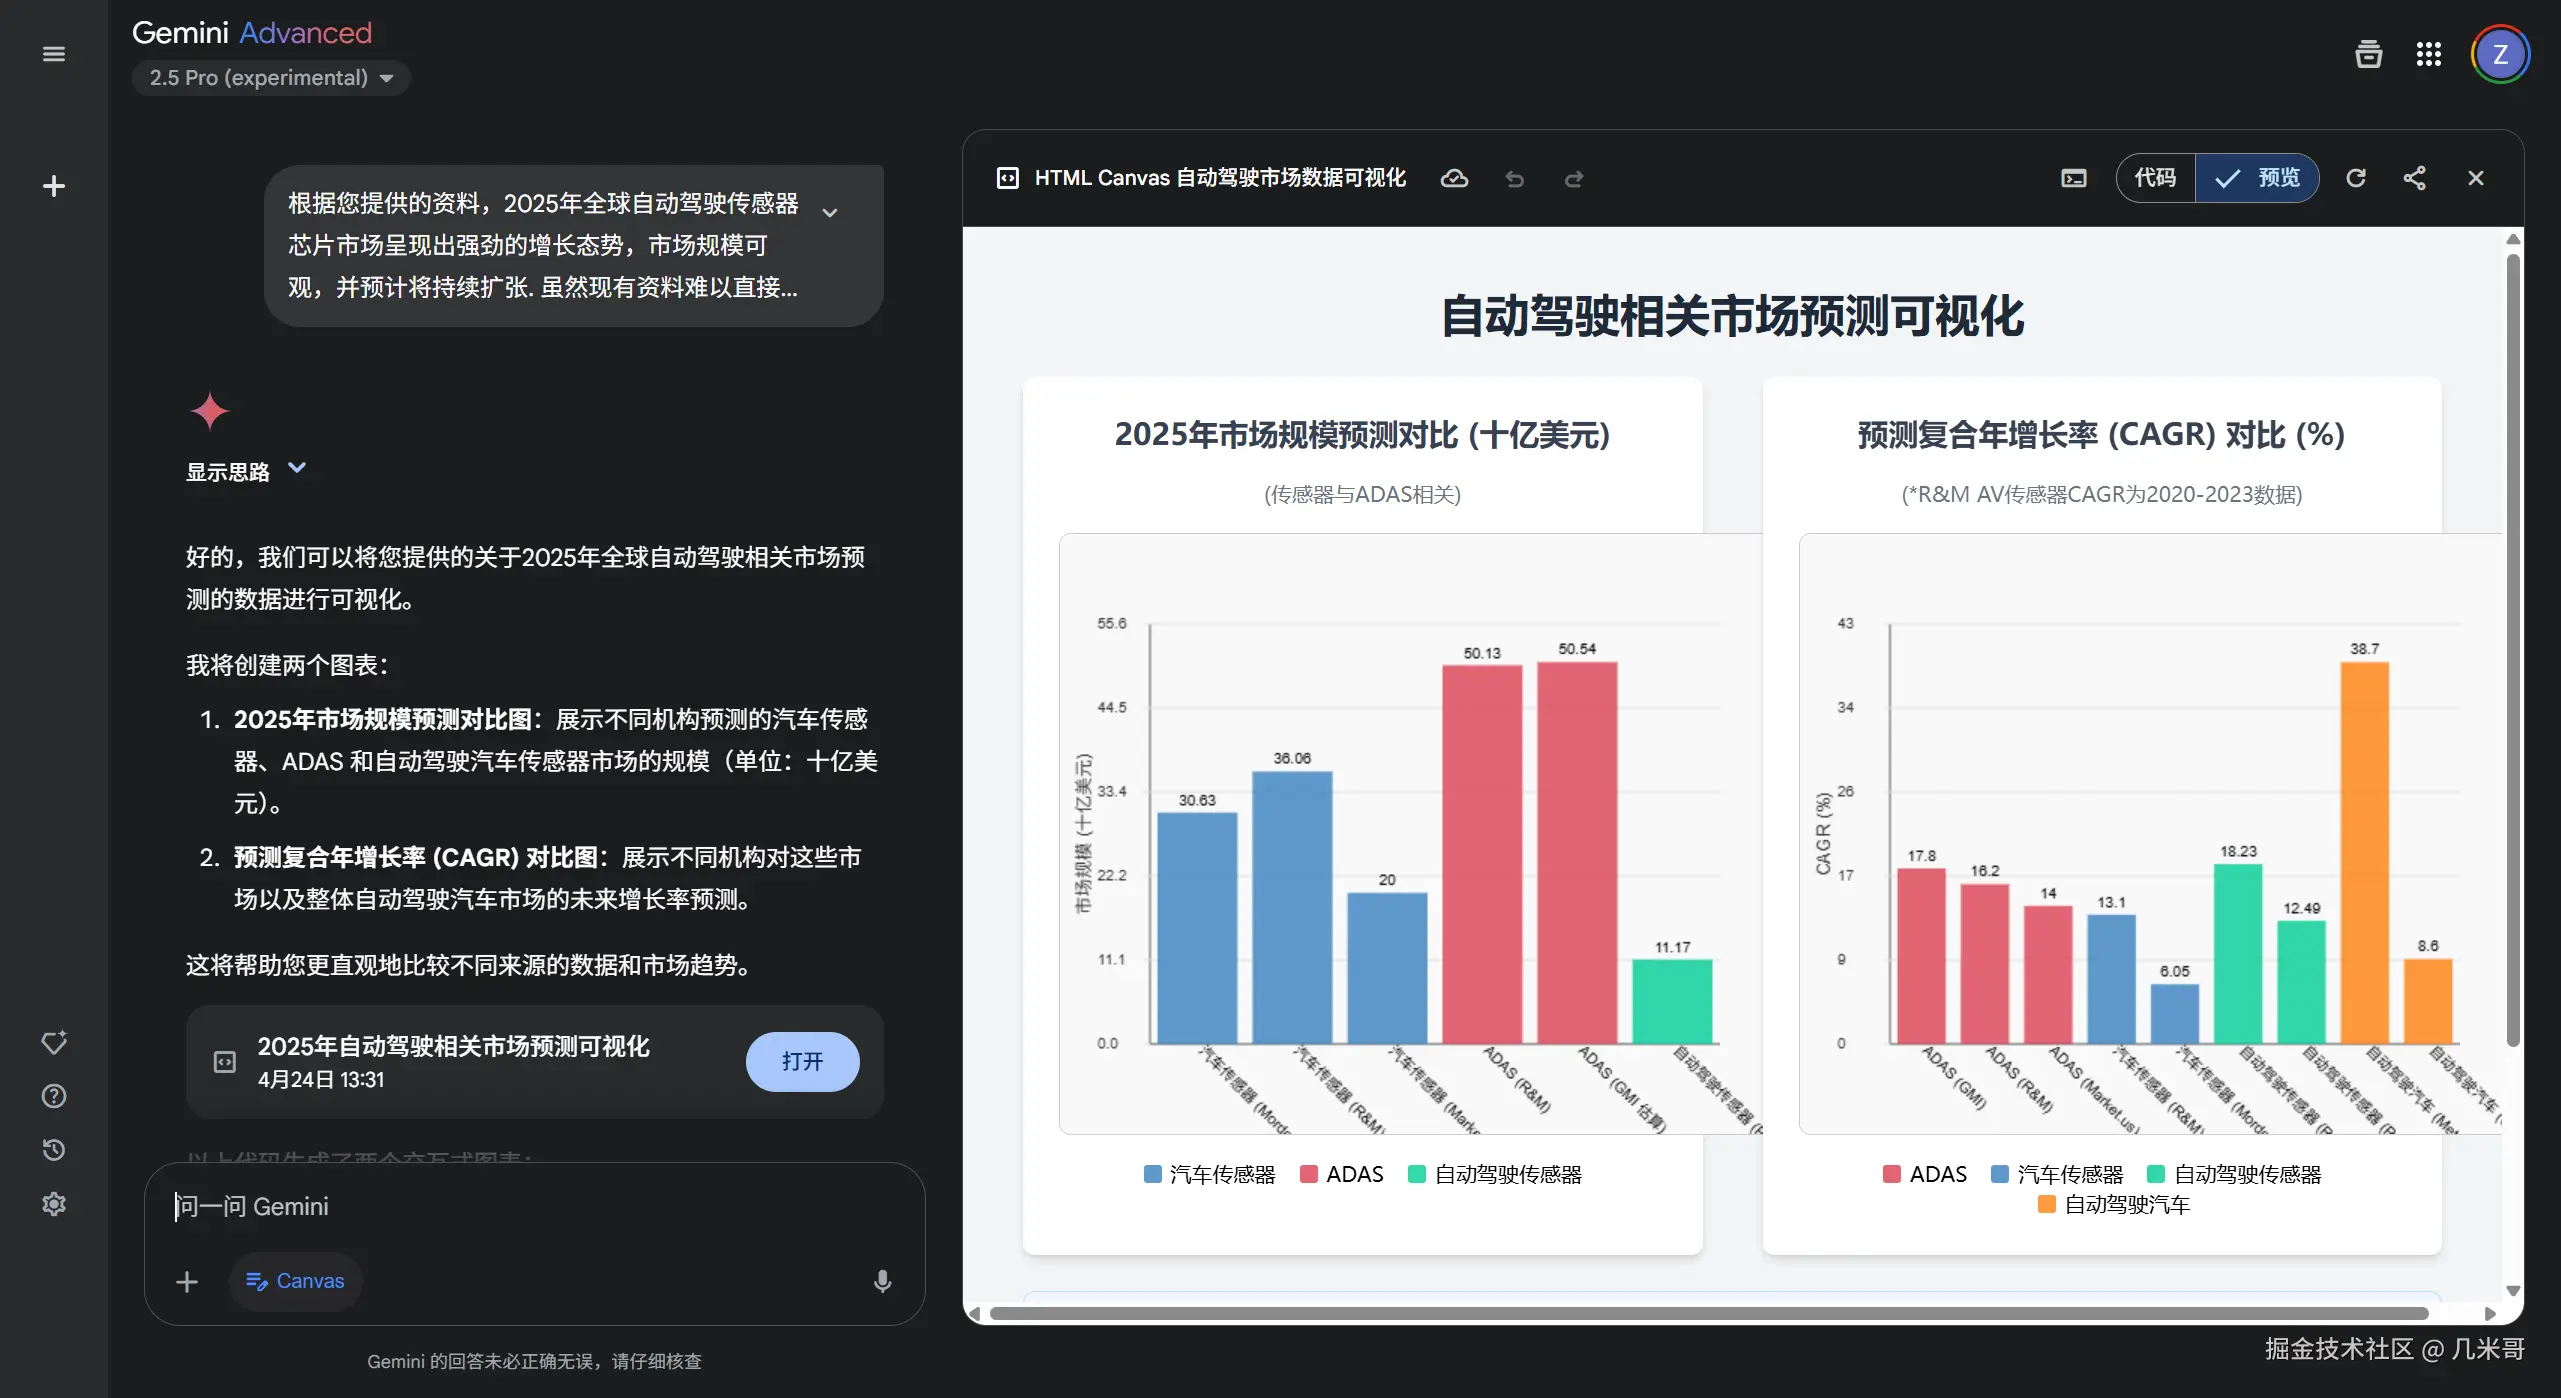Save the canvas to cloud
Image resolution: width=2561 pixels, height=1398 pixels.
(x=1455, y=178)
